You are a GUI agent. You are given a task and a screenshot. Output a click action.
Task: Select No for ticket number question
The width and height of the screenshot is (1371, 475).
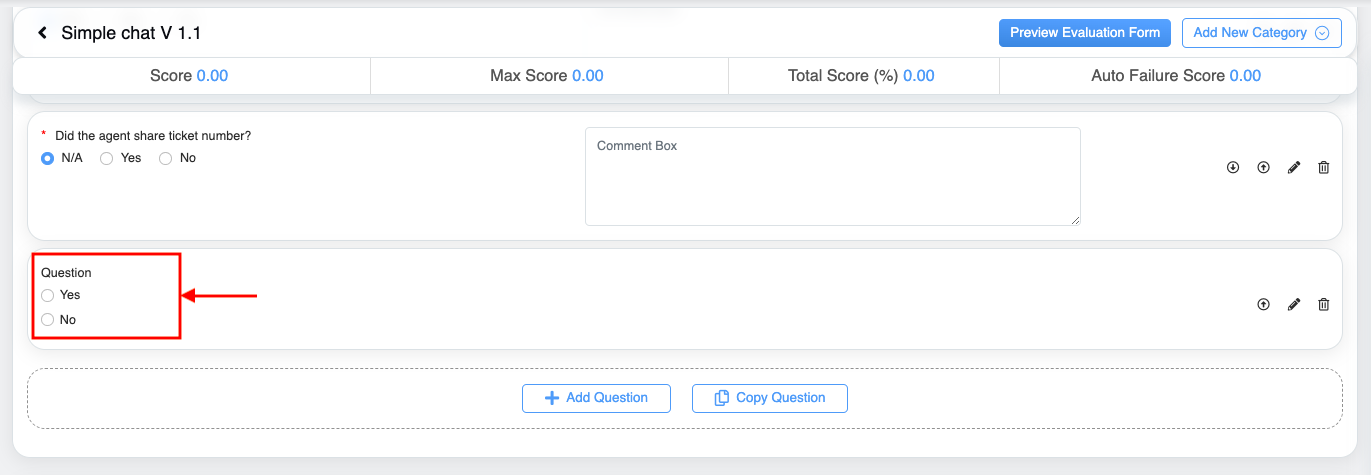[166, 158]
